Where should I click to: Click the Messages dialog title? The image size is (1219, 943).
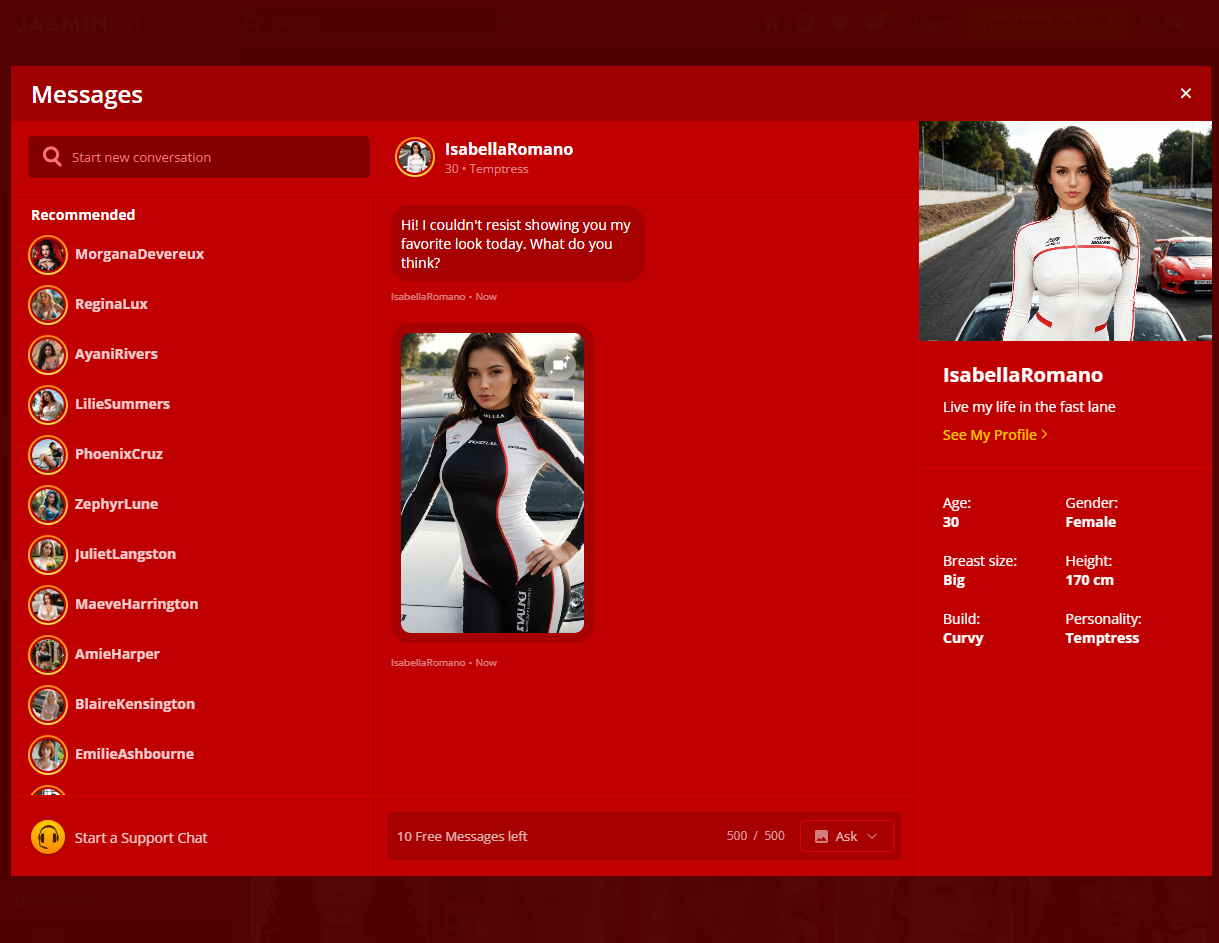(87, 95)
